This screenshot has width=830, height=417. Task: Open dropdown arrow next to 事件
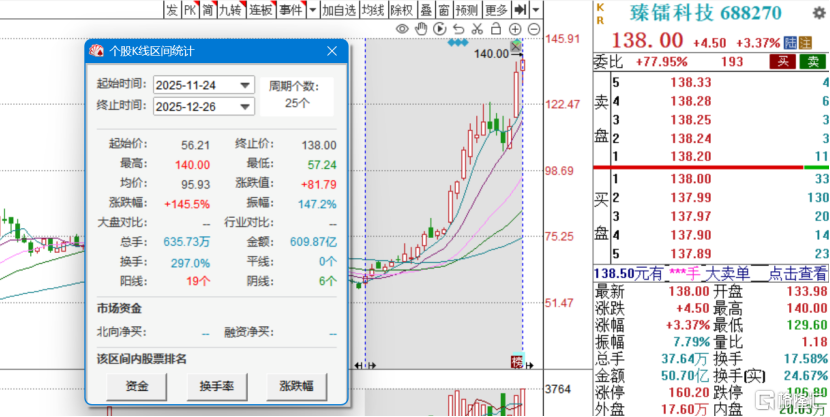coord(313,10)
